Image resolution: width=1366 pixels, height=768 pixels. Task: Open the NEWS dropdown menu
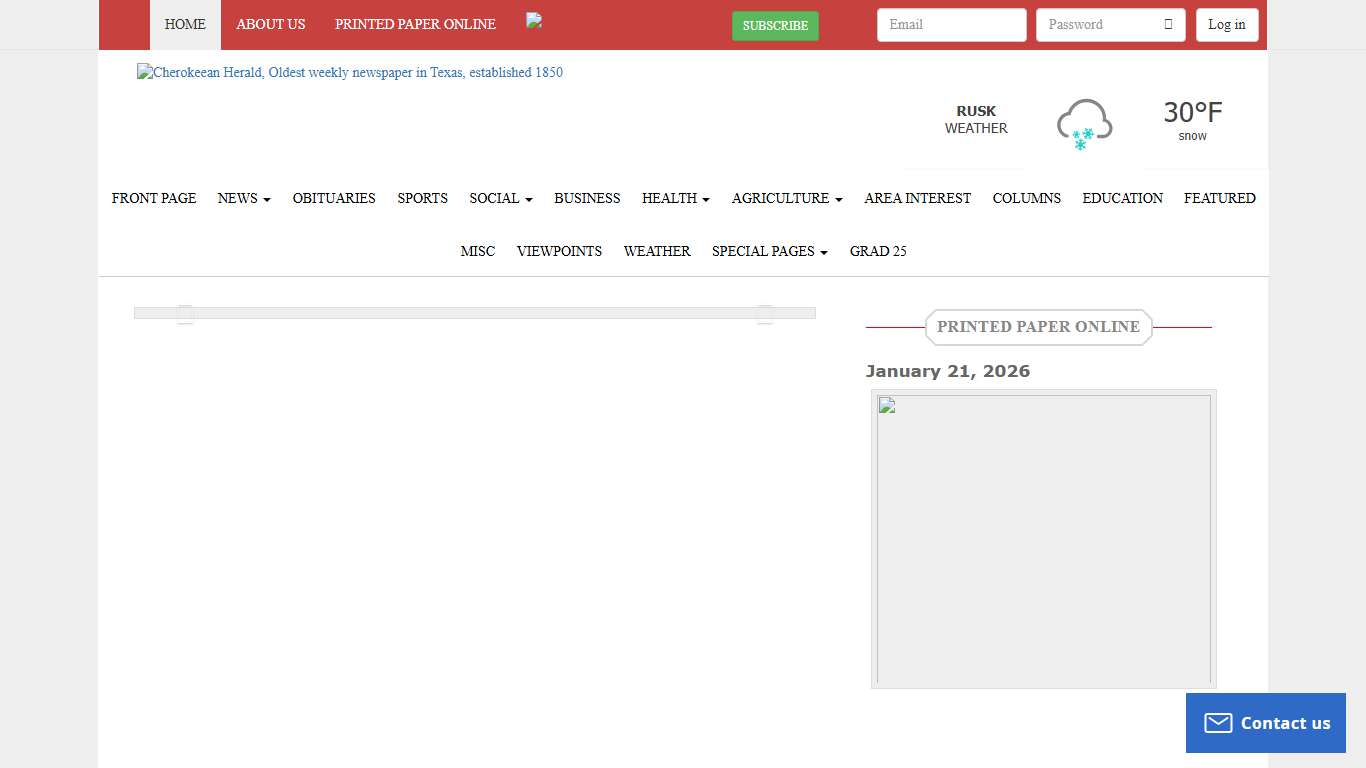(243, 198)
